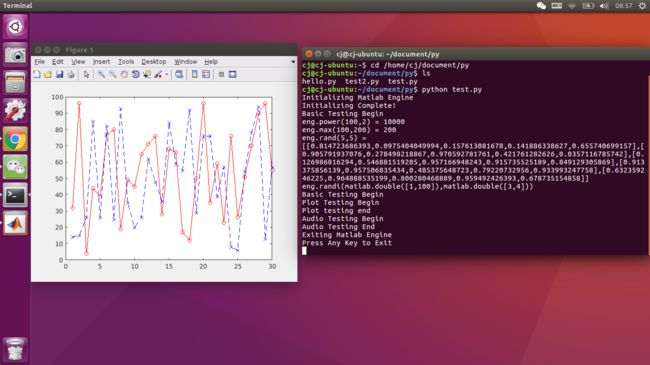Click the 'Press Any Key to Exit' line

click(x=347, y=243)
